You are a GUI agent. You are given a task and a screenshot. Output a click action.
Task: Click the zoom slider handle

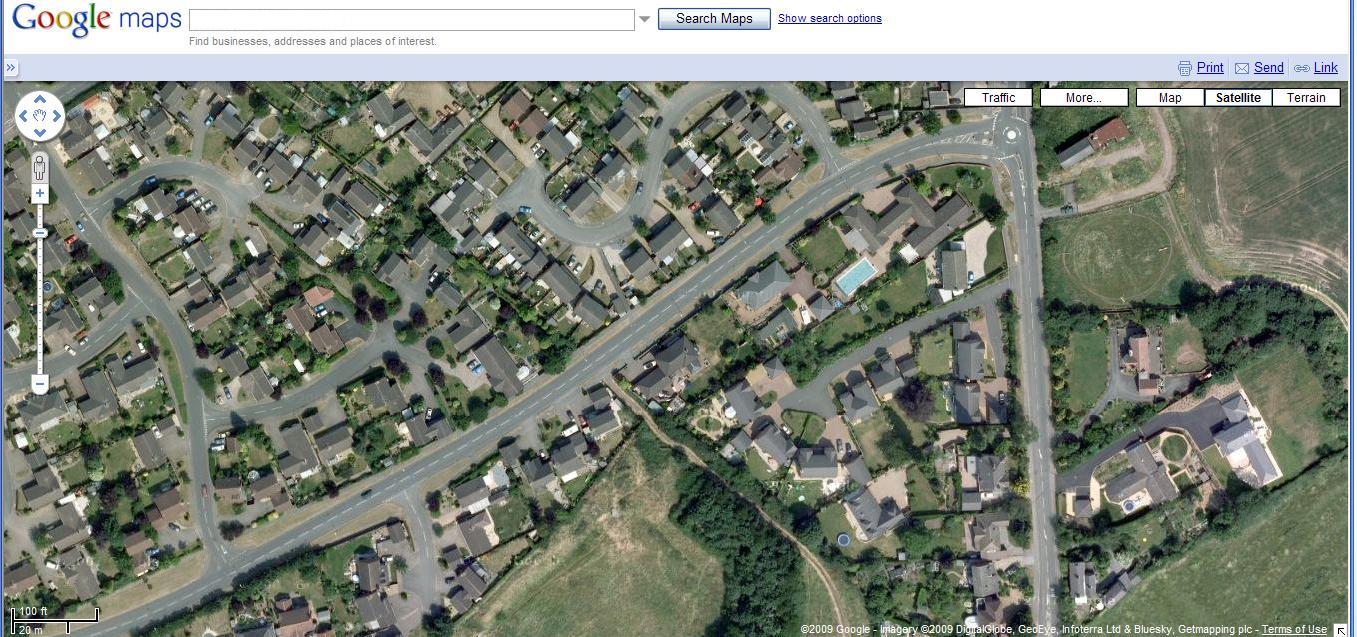click(40, 233)
